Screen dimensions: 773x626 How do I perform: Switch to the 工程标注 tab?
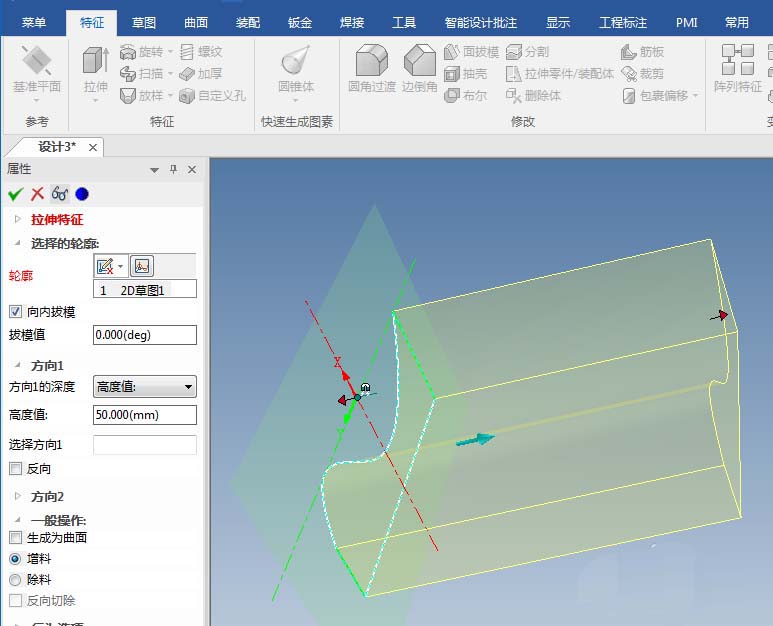(x=623, y=23)
